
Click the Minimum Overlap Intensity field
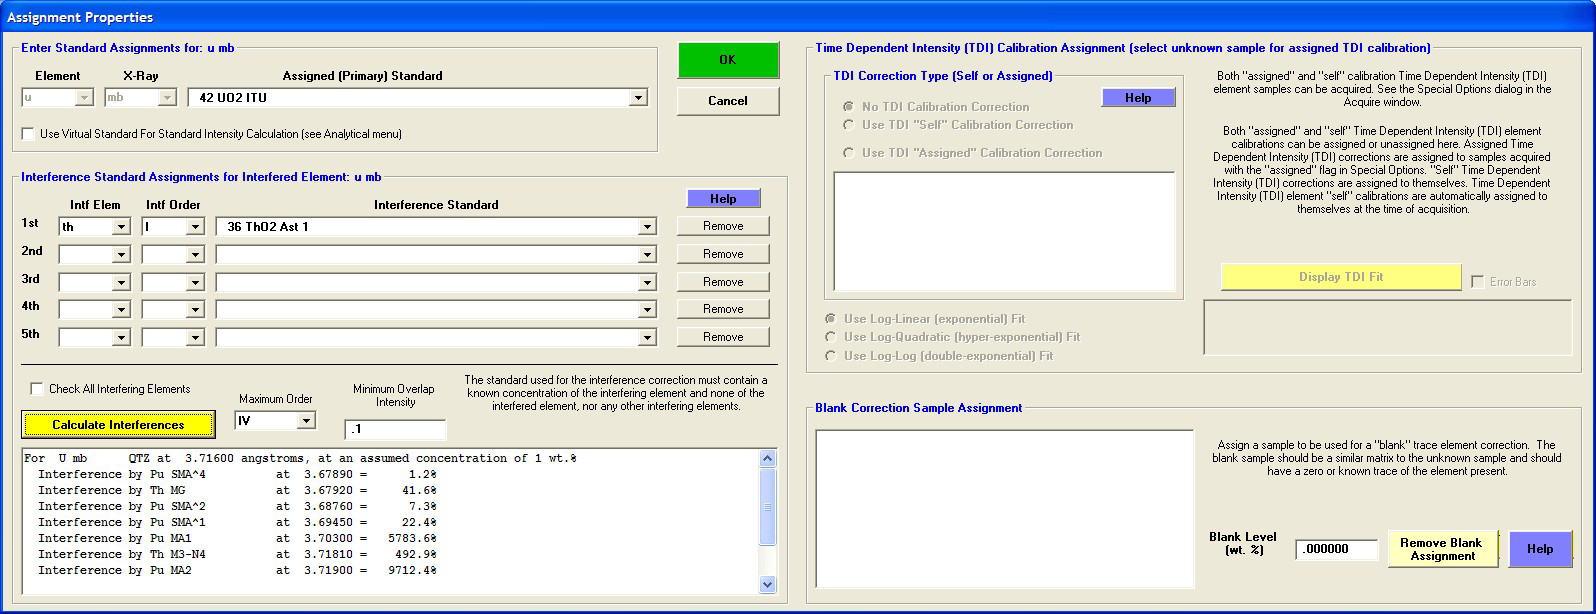(395, 429)
